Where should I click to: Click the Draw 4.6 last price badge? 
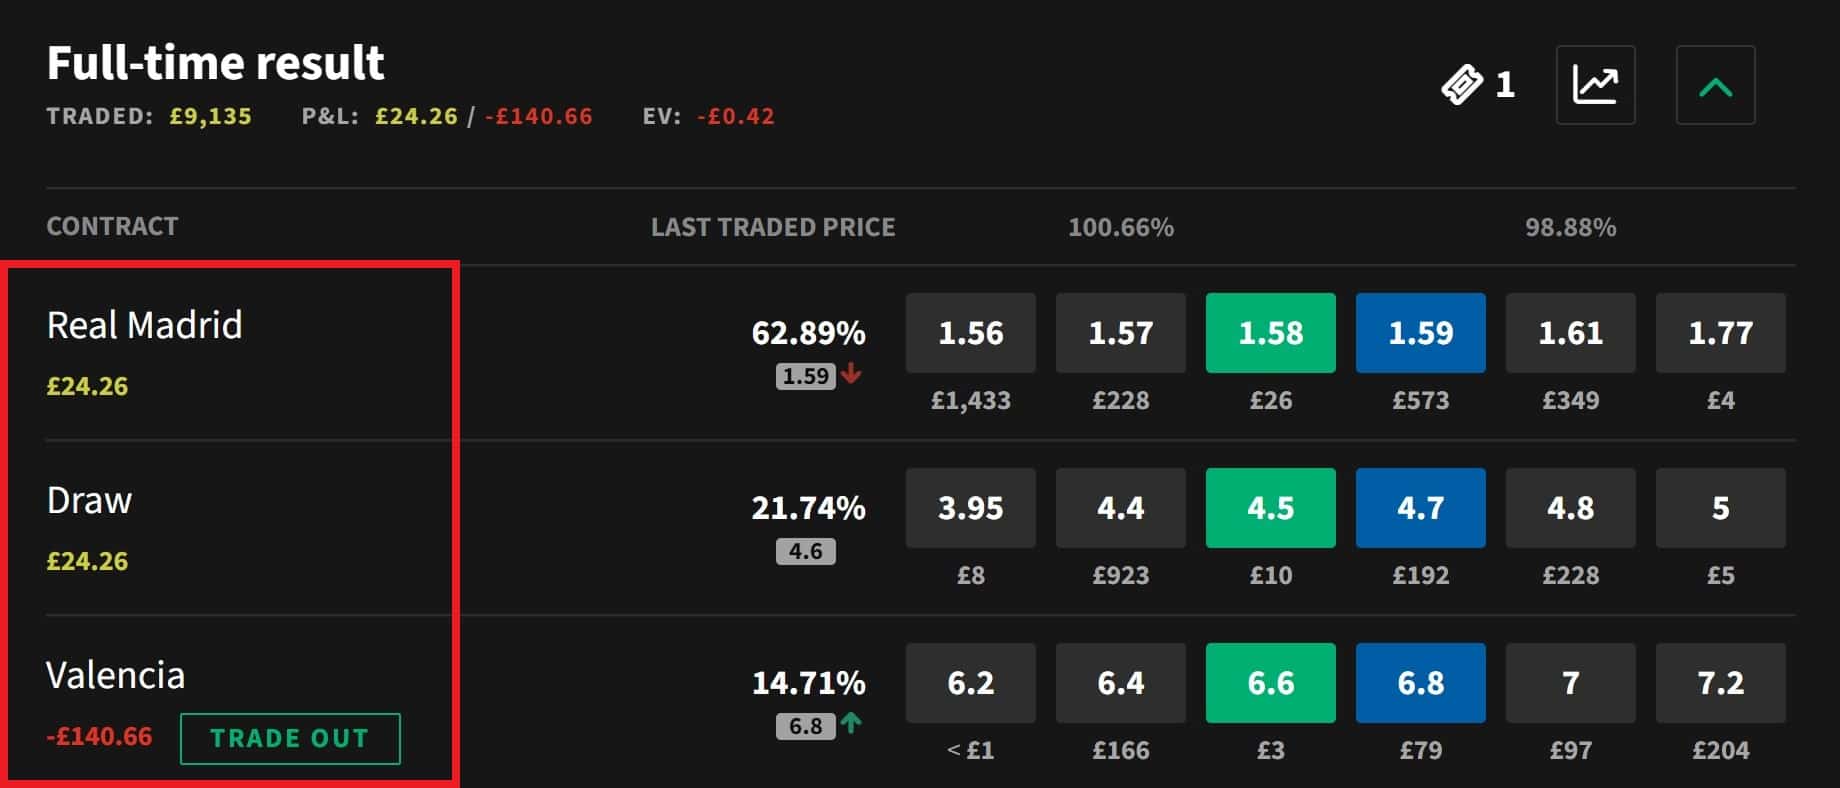[x=805, y=551]
